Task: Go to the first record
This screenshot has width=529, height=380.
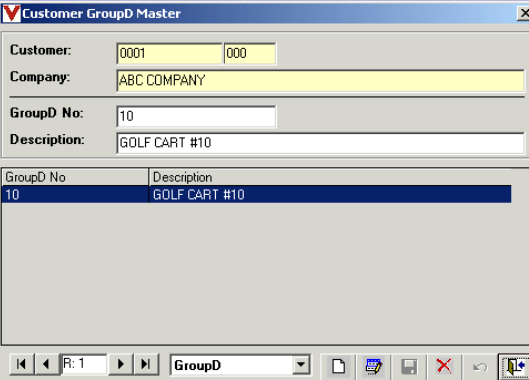Action: [x=22, y=364]
